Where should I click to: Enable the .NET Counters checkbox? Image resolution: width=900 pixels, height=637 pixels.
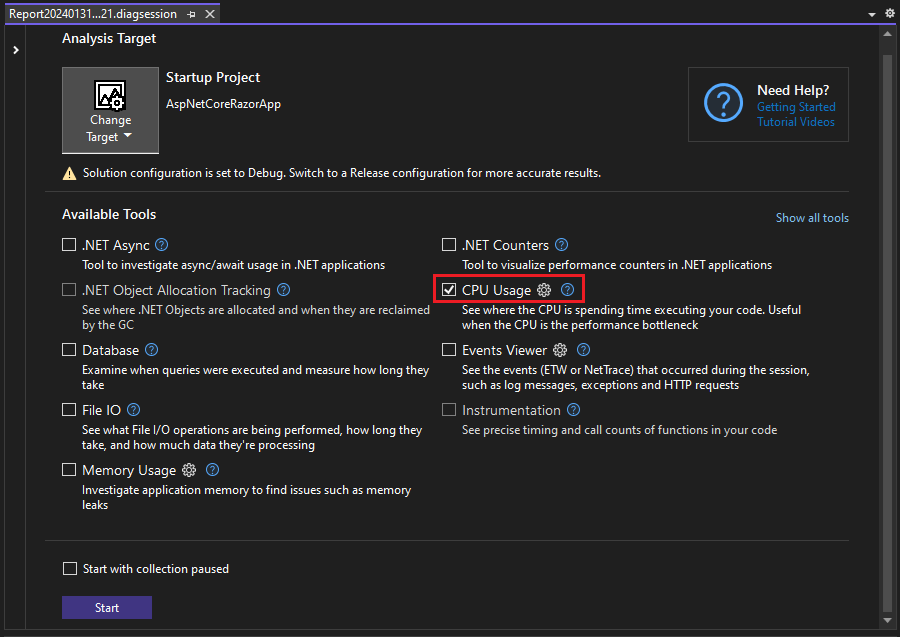click(x=448, y=244)
